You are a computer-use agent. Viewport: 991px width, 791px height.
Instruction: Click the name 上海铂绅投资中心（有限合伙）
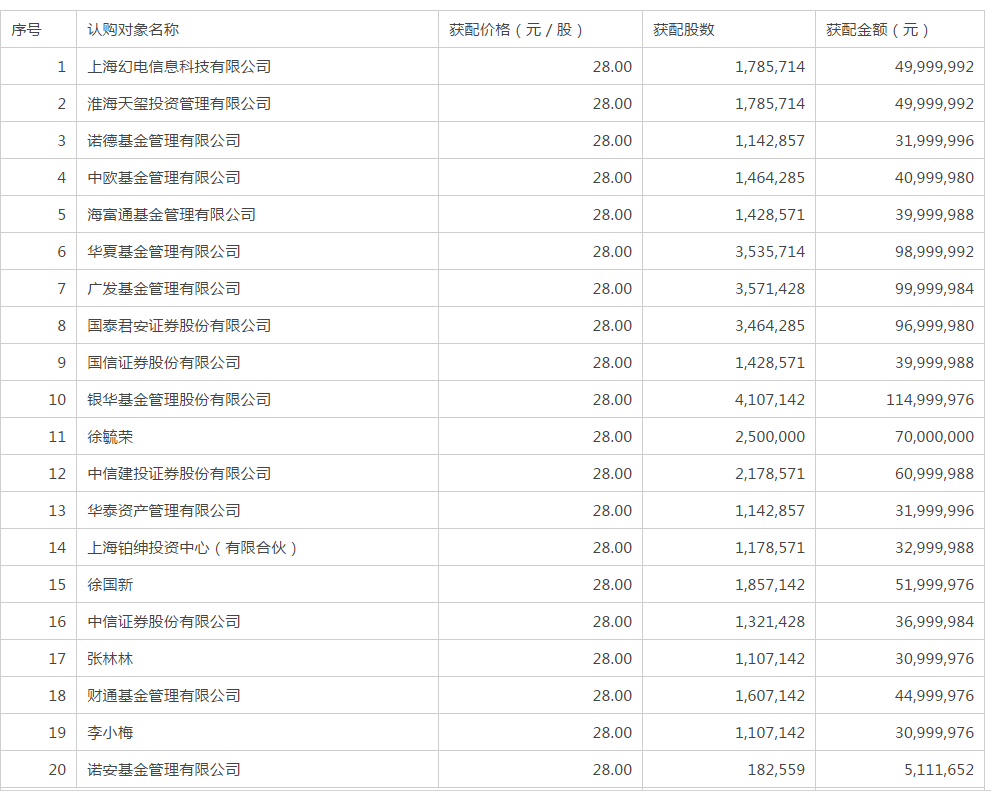[192, 548]
